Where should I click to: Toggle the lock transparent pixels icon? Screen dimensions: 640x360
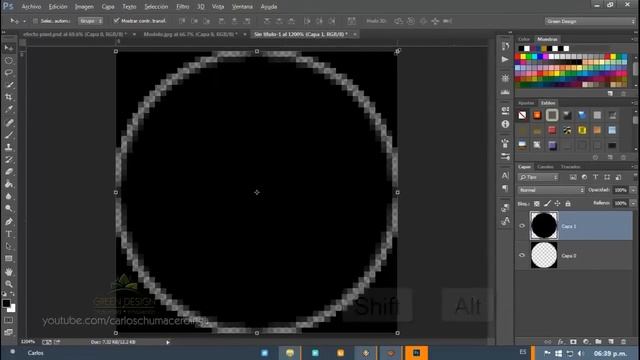tap(537, 203)
